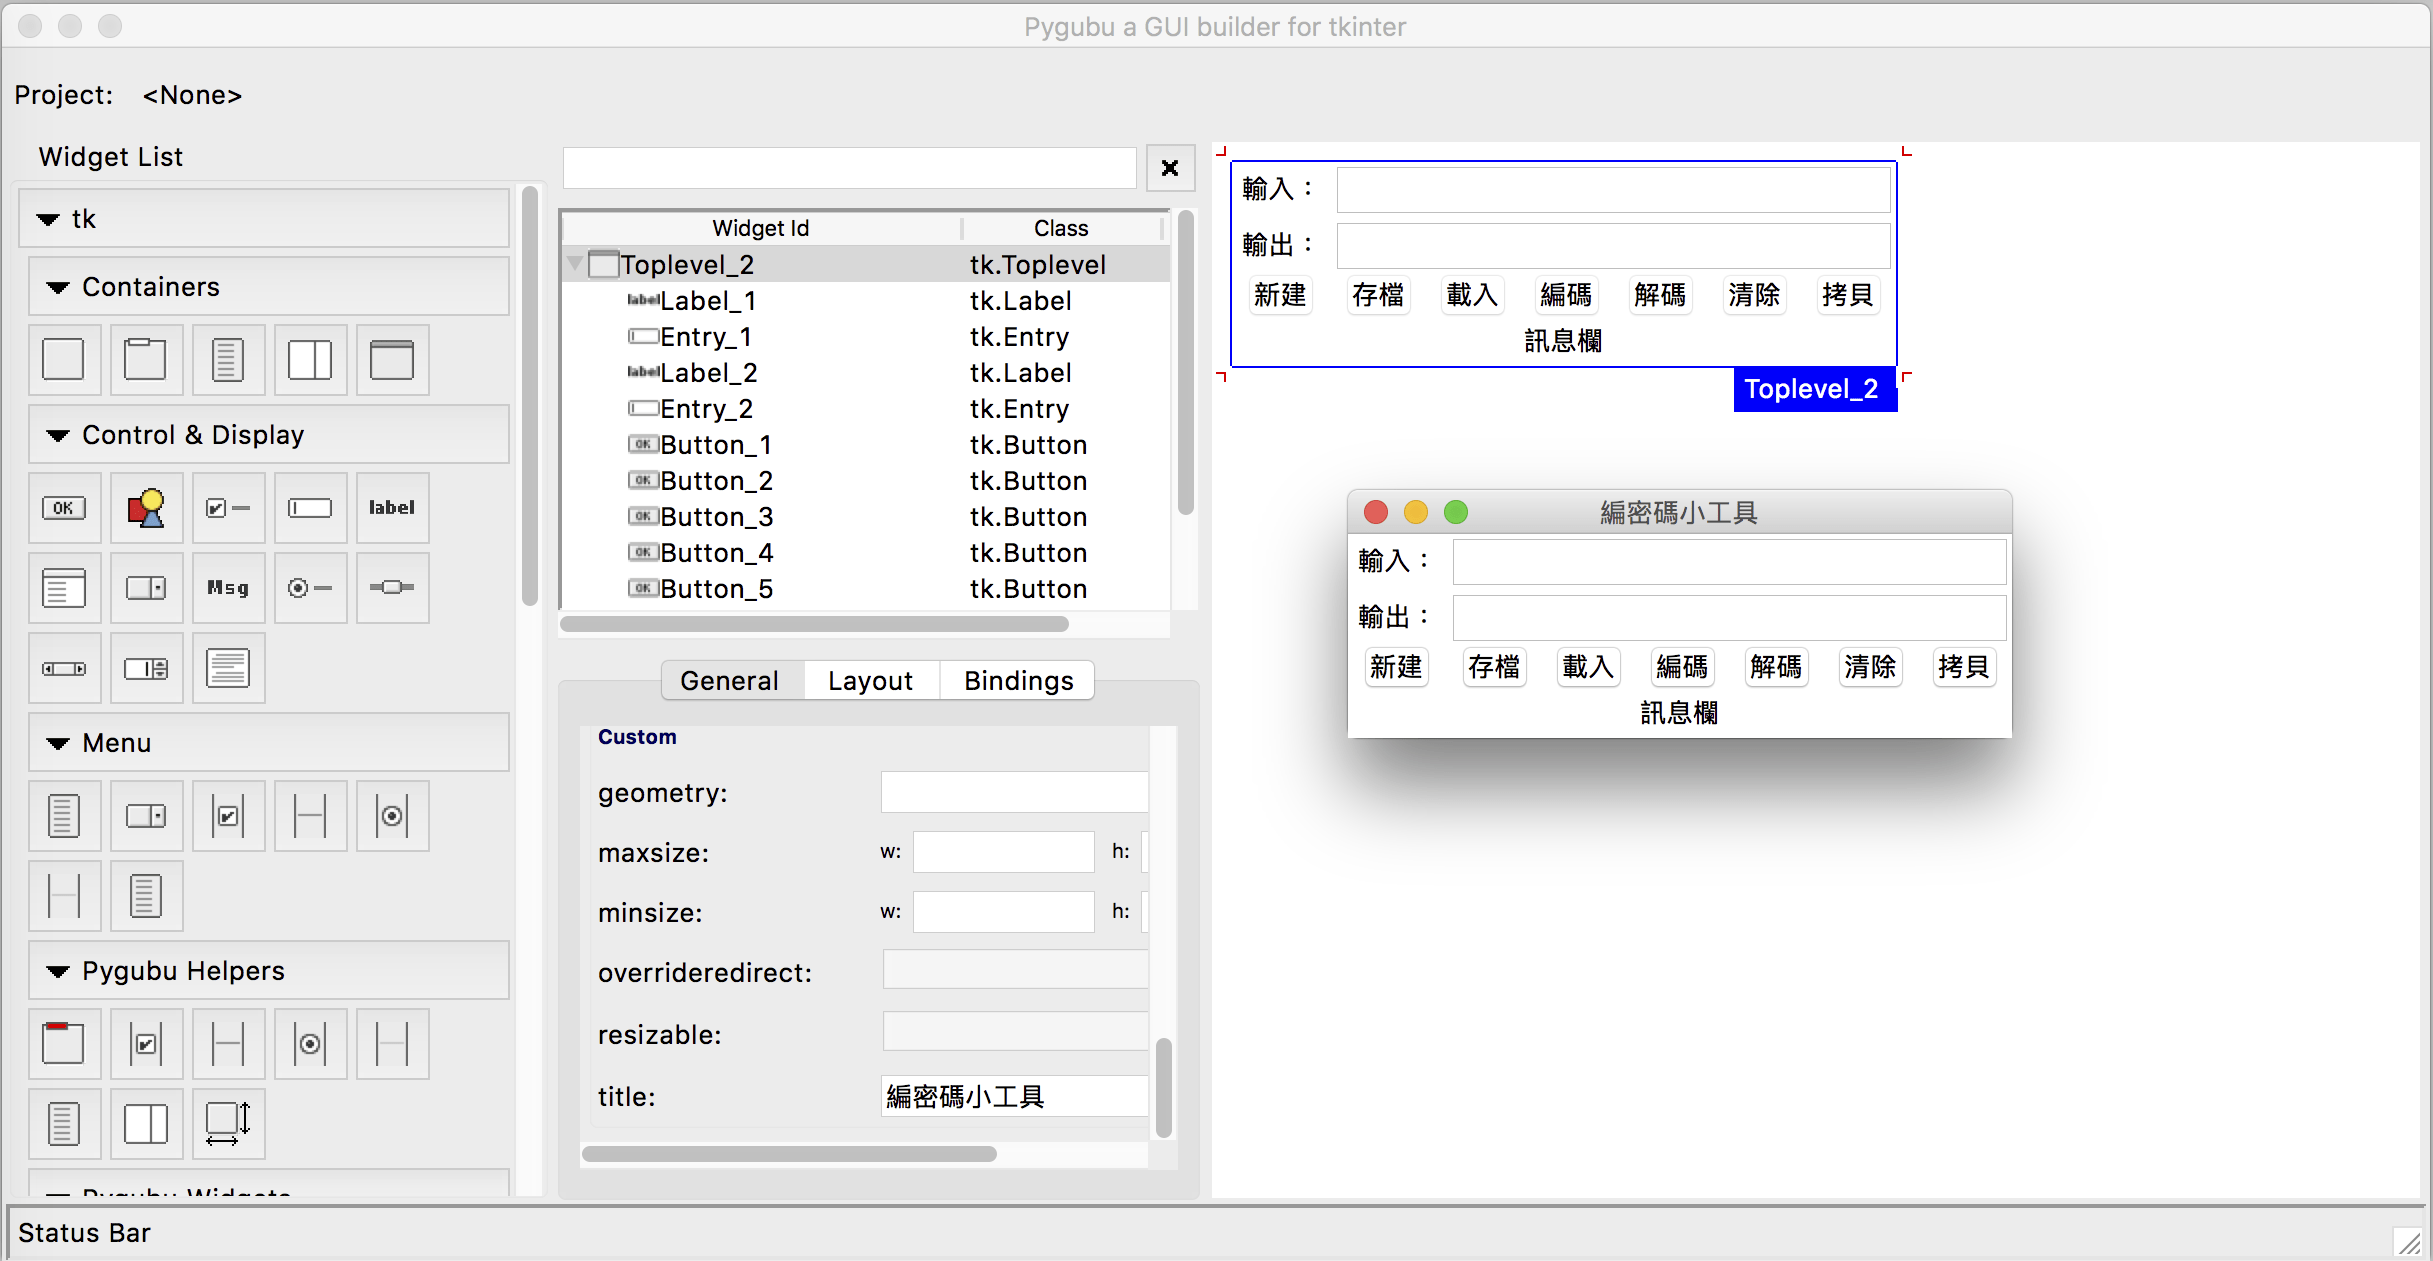Open the Bindings tab
This screenshot has height=1261, width=2433.
[1018, 681]
